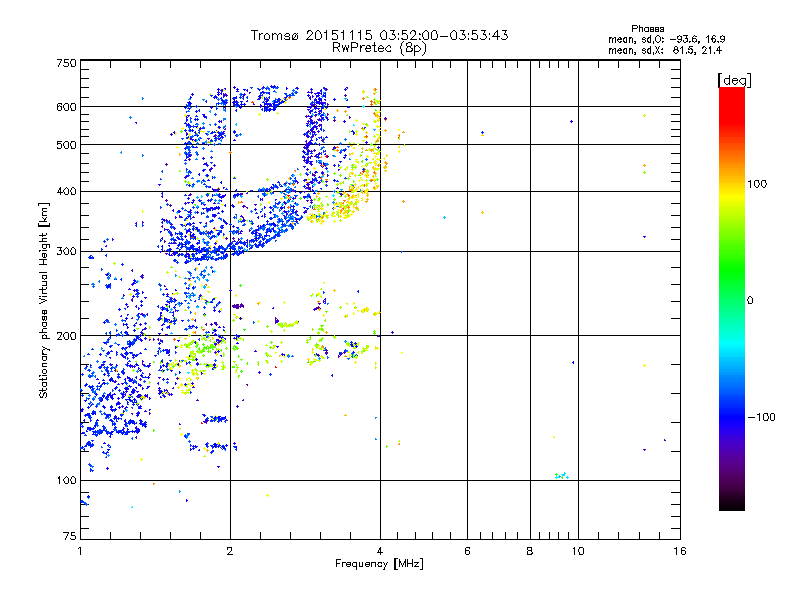
Task: Click the cyan point cluster near 10 MHz, 100 km
Action: [x=561, y=476]
